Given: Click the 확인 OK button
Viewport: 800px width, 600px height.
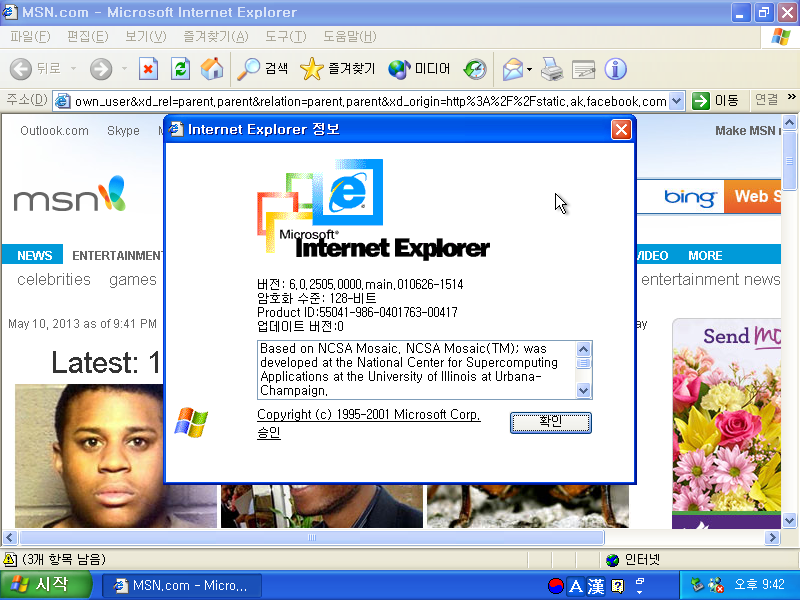Looking at the screenshot, I should coord(551,422).
